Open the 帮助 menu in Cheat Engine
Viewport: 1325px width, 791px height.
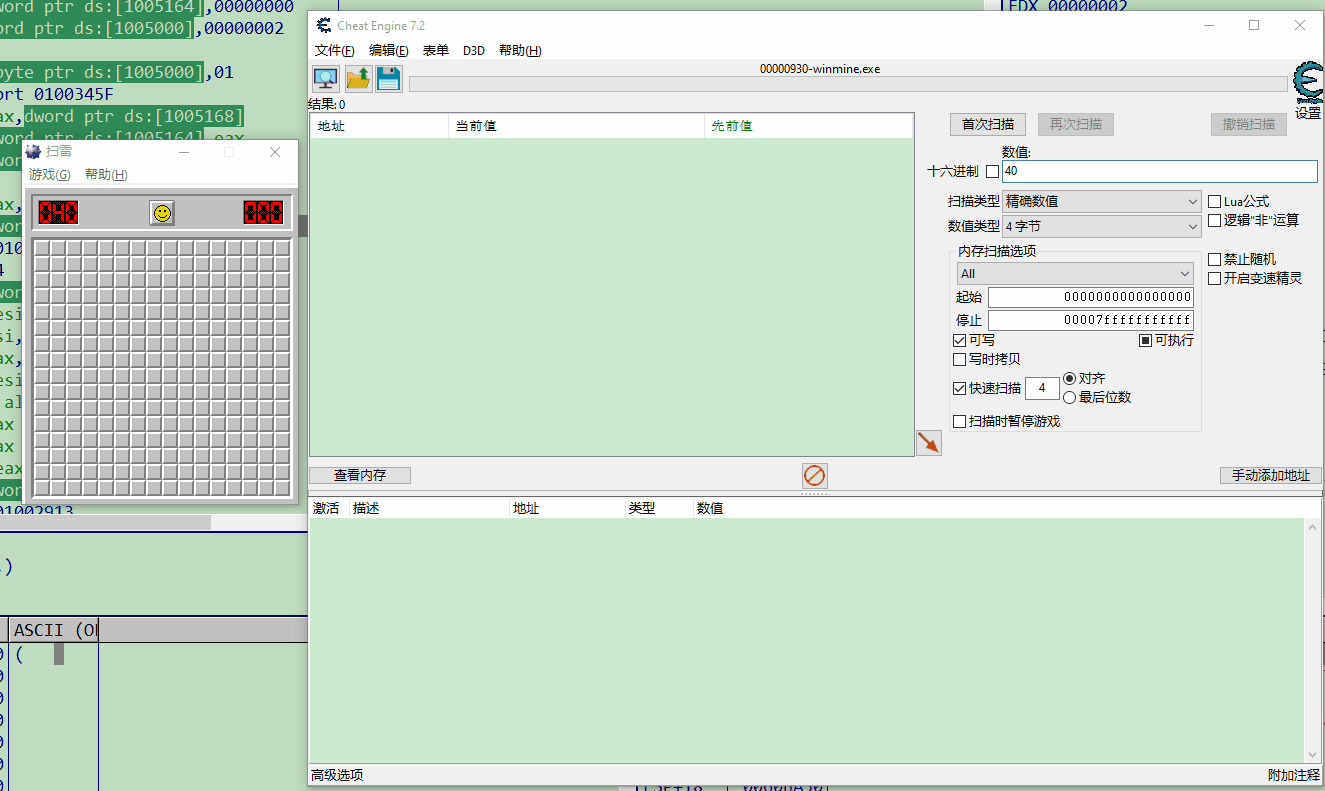pyautogui.click(x=520, y=51)
